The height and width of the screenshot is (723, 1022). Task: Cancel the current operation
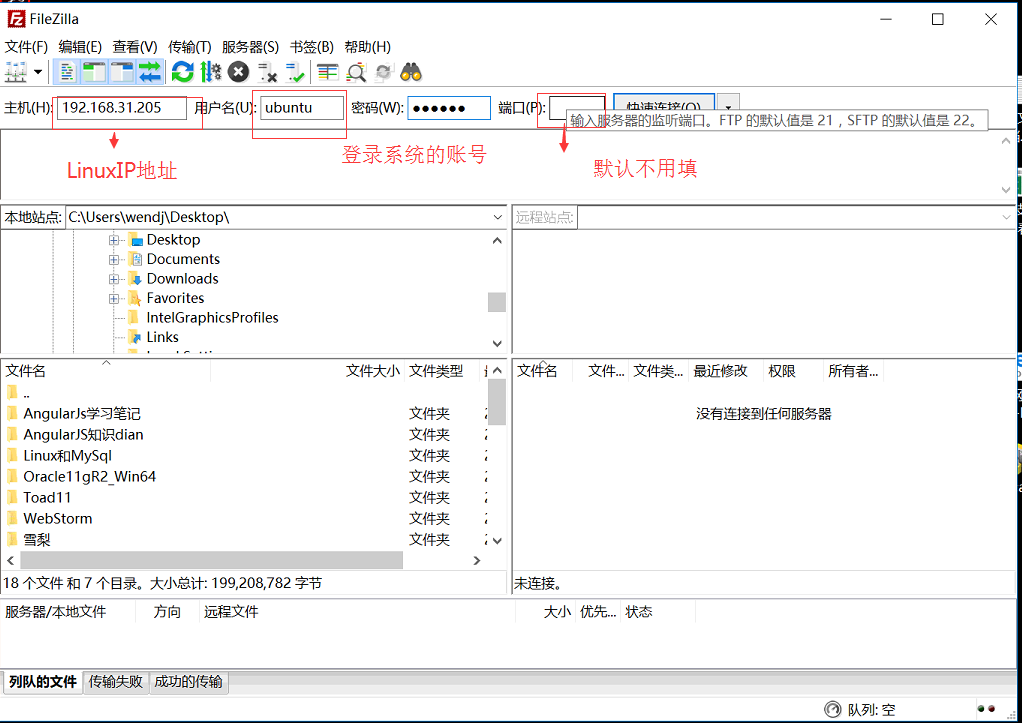[239, 72]
